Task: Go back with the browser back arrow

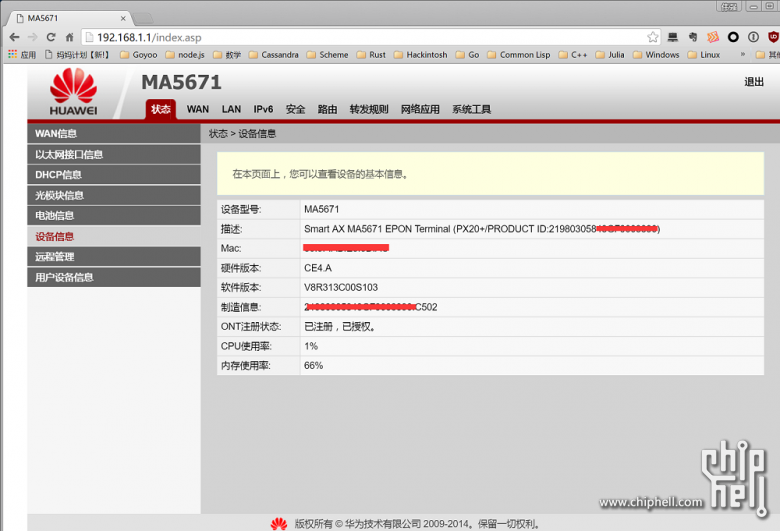Action: coord(14,37)
